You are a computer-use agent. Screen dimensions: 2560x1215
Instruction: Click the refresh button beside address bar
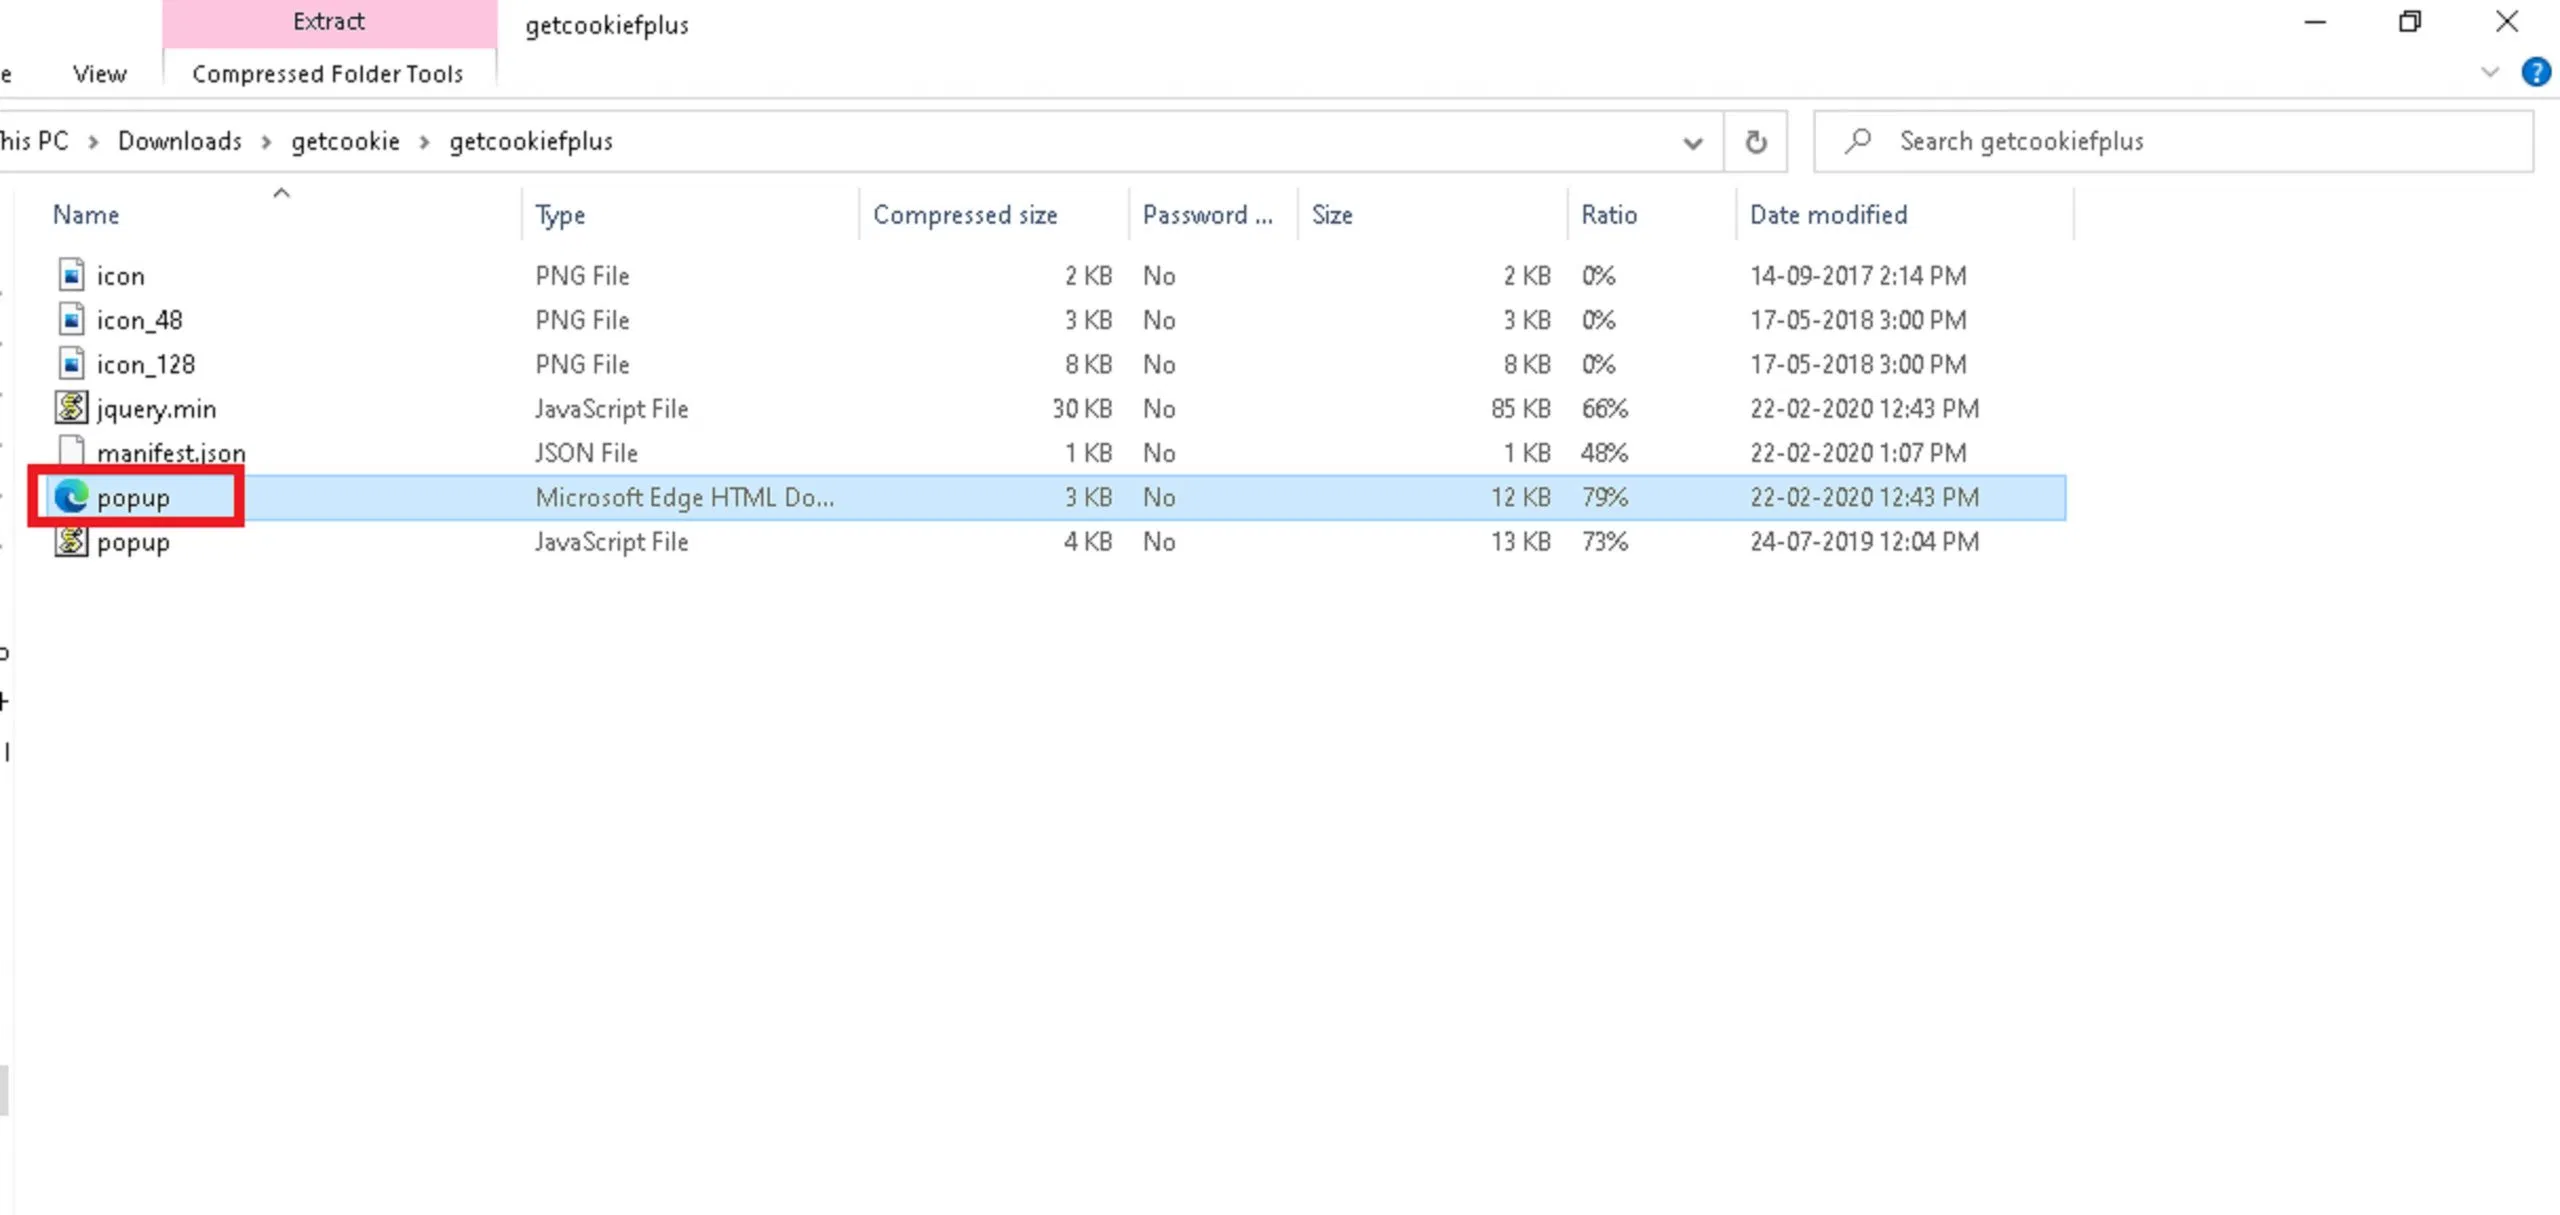[1755, 142]
